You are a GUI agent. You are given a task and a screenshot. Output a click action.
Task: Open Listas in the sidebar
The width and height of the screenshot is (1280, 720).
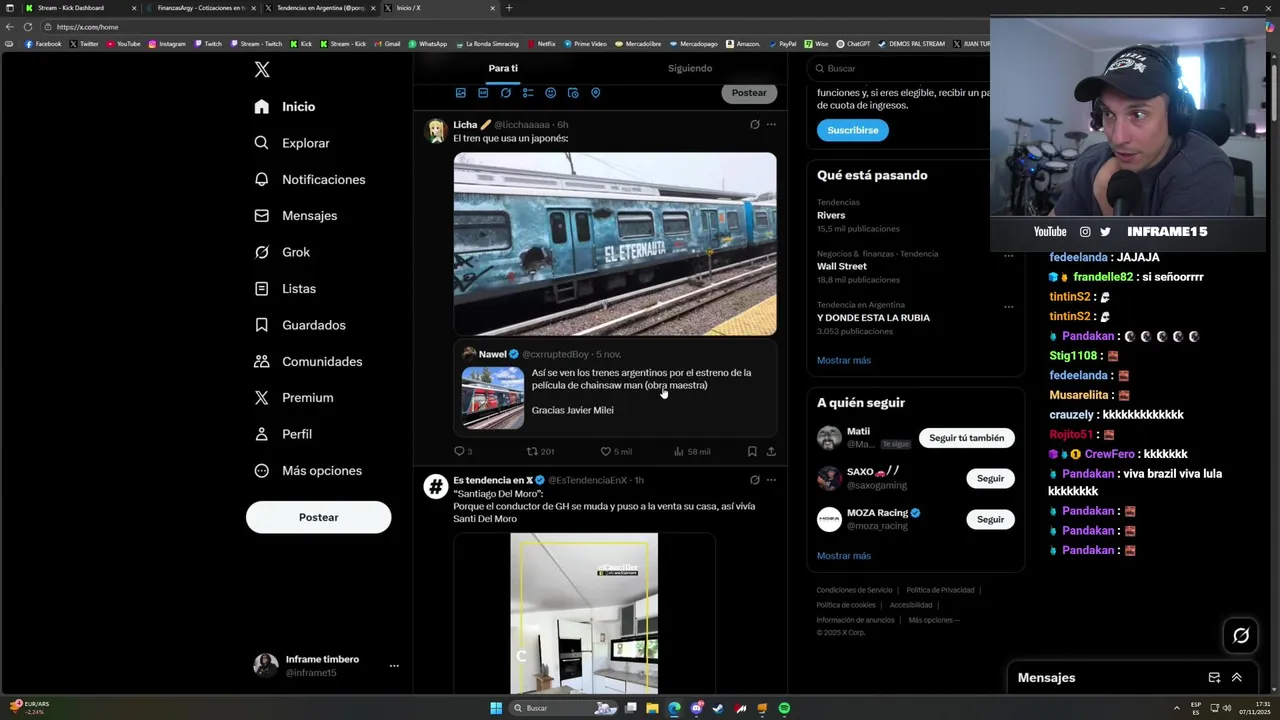coord(285,289)
